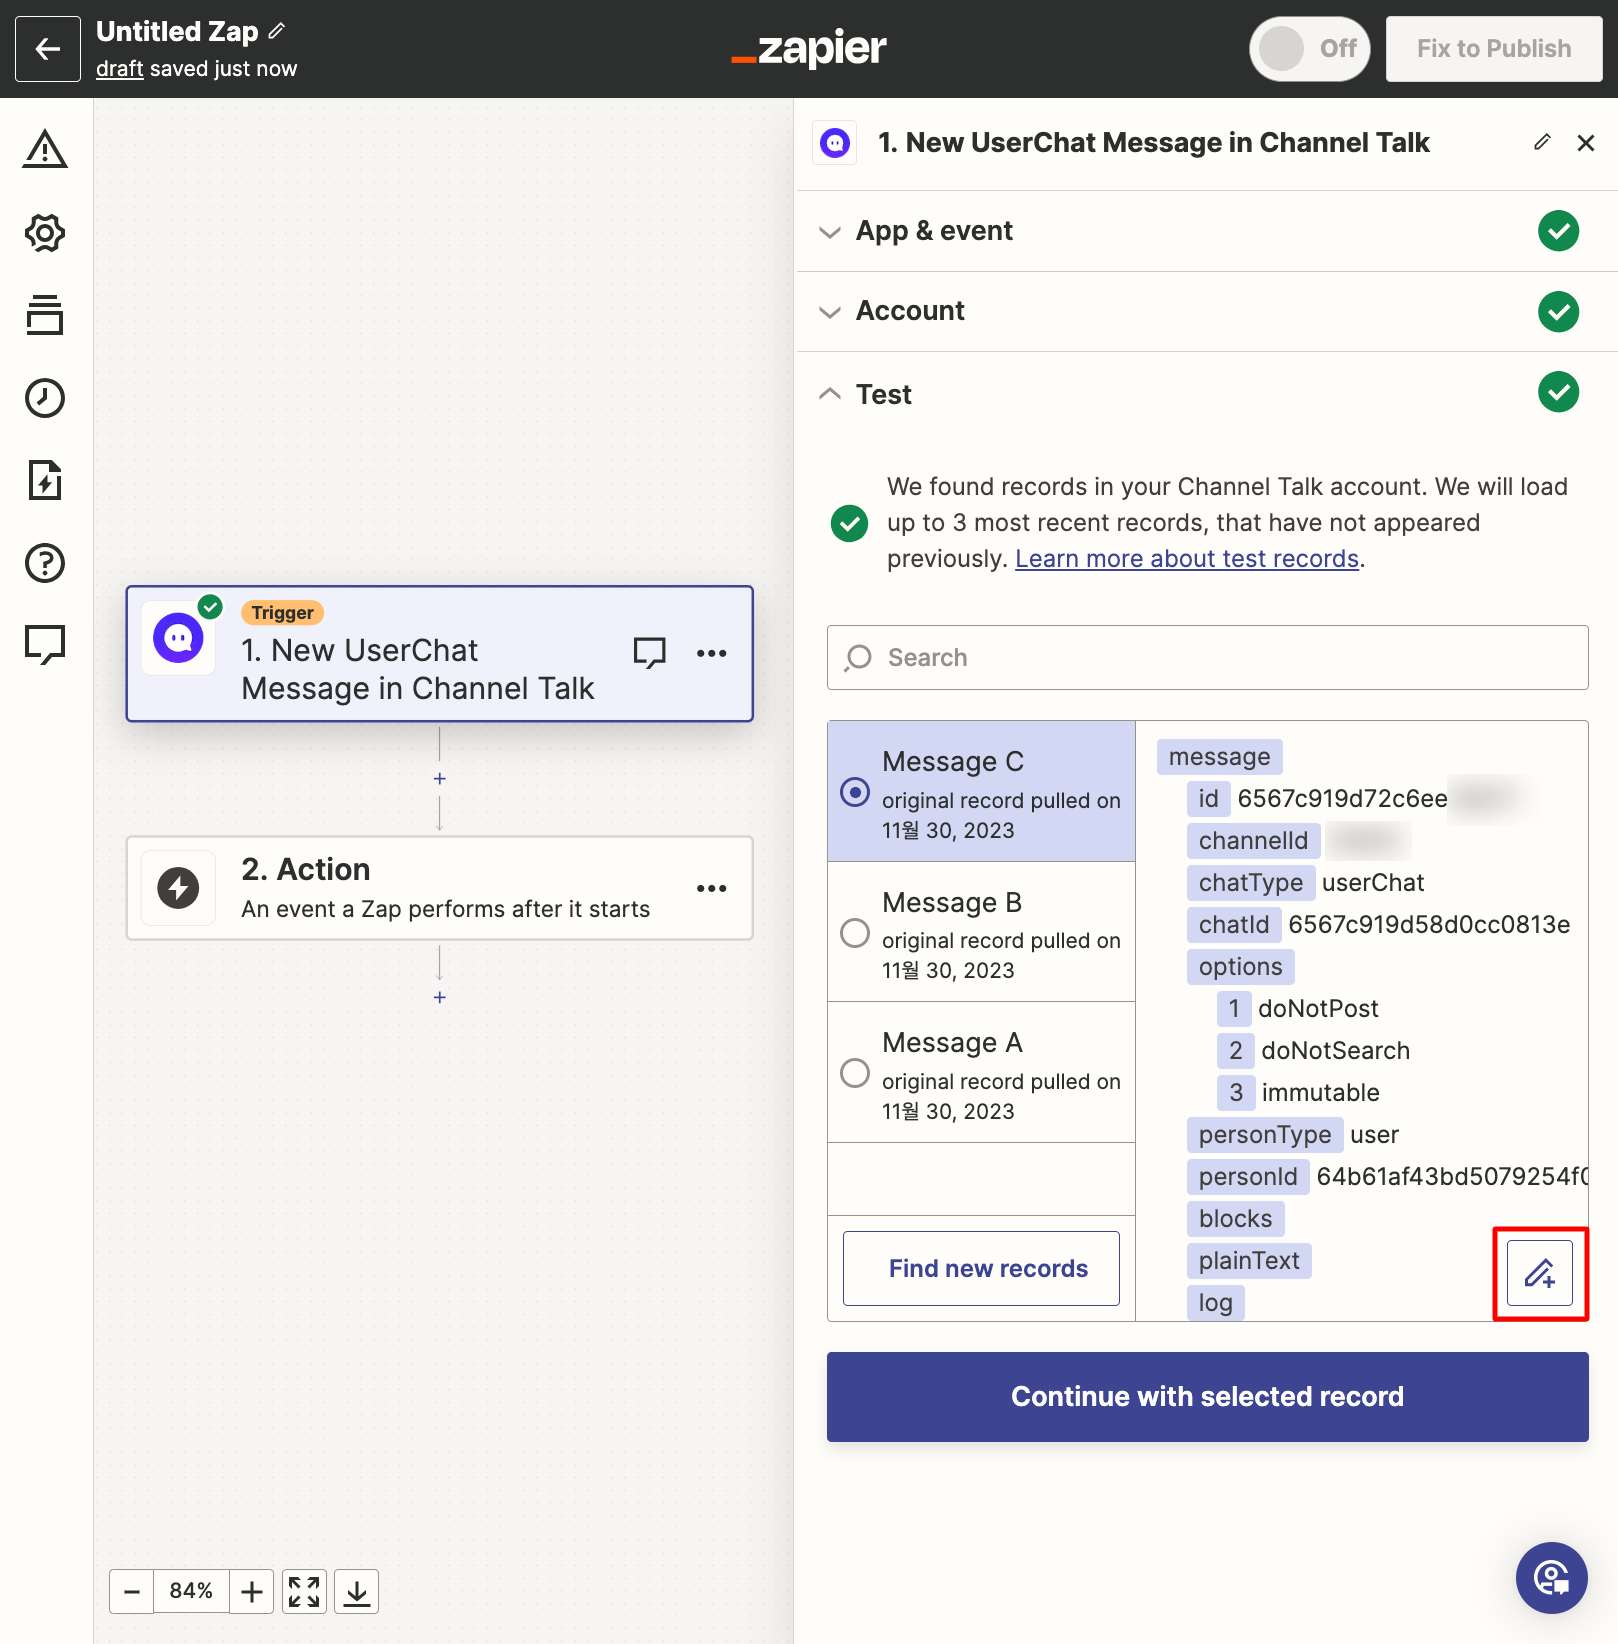Click the Trigger badge on step one
This screenshot has width=1618, height=1644.
[x=282, y=613]
